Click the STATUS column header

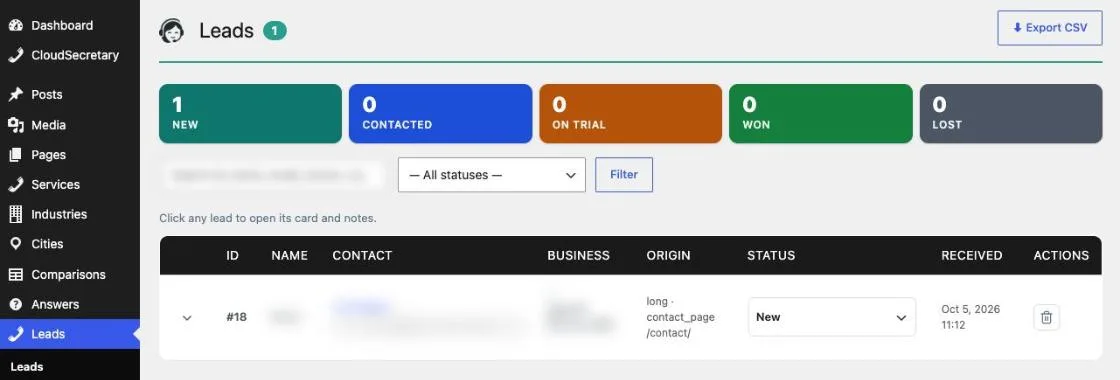(x=771, y=255)
